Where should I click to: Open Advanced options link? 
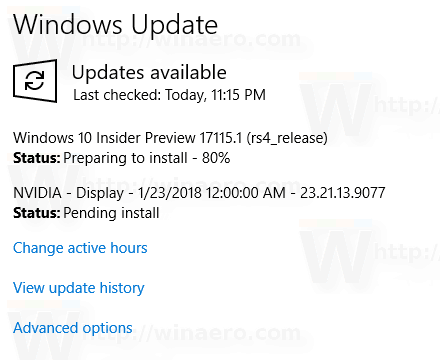click(x=73, y=328)
